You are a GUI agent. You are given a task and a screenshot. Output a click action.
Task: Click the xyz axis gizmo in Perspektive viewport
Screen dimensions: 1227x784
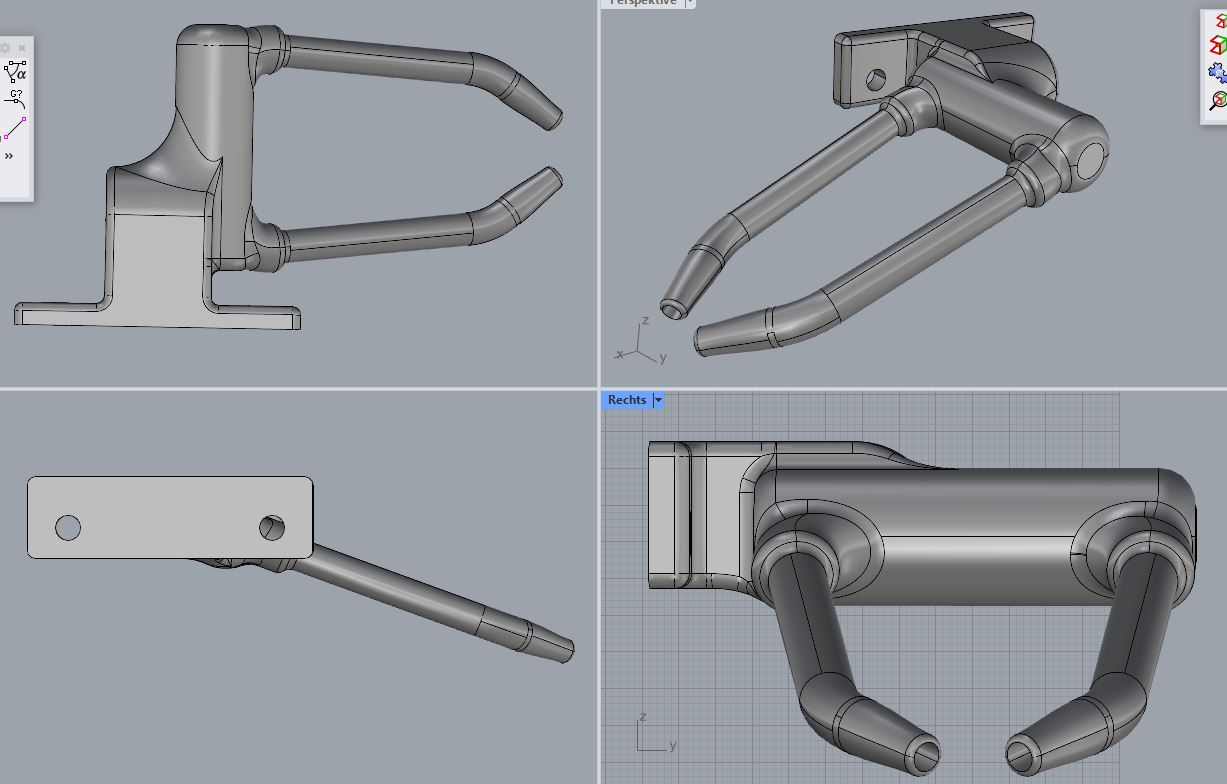point(640,343)
